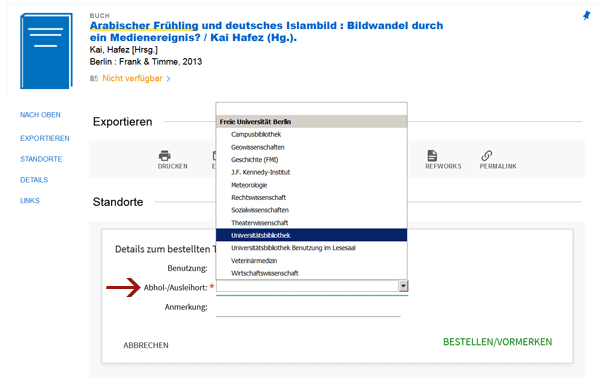This screenshot has width=600, height=378.
Task: Jump to Nach oben in sidebar
Action: point(40,115)
